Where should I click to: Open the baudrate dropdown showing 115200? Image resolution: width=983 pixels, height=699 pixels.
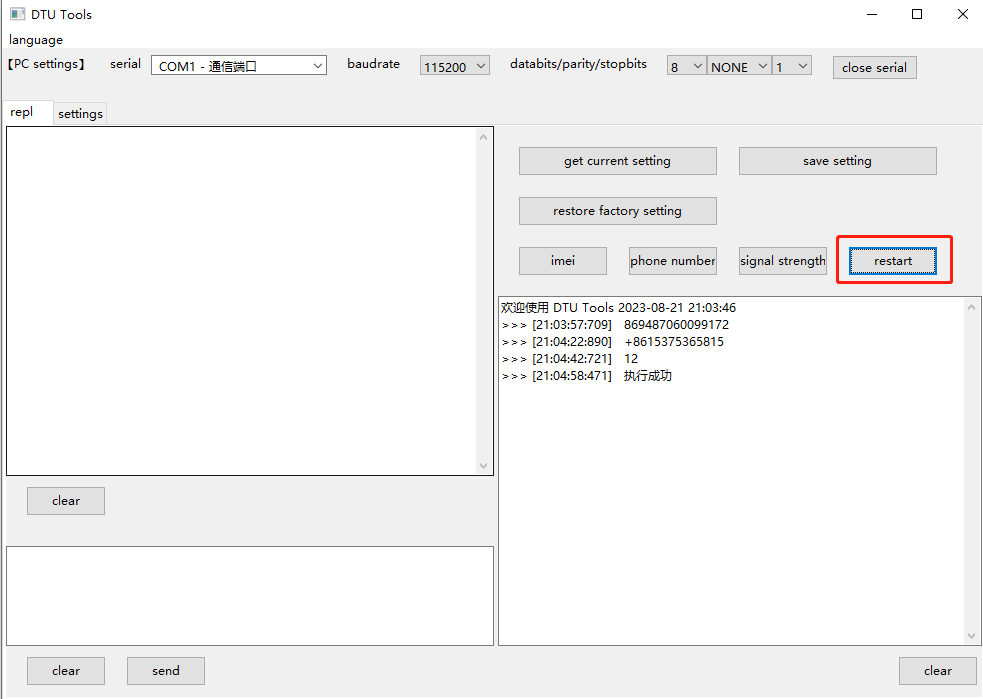pos(454,65)
